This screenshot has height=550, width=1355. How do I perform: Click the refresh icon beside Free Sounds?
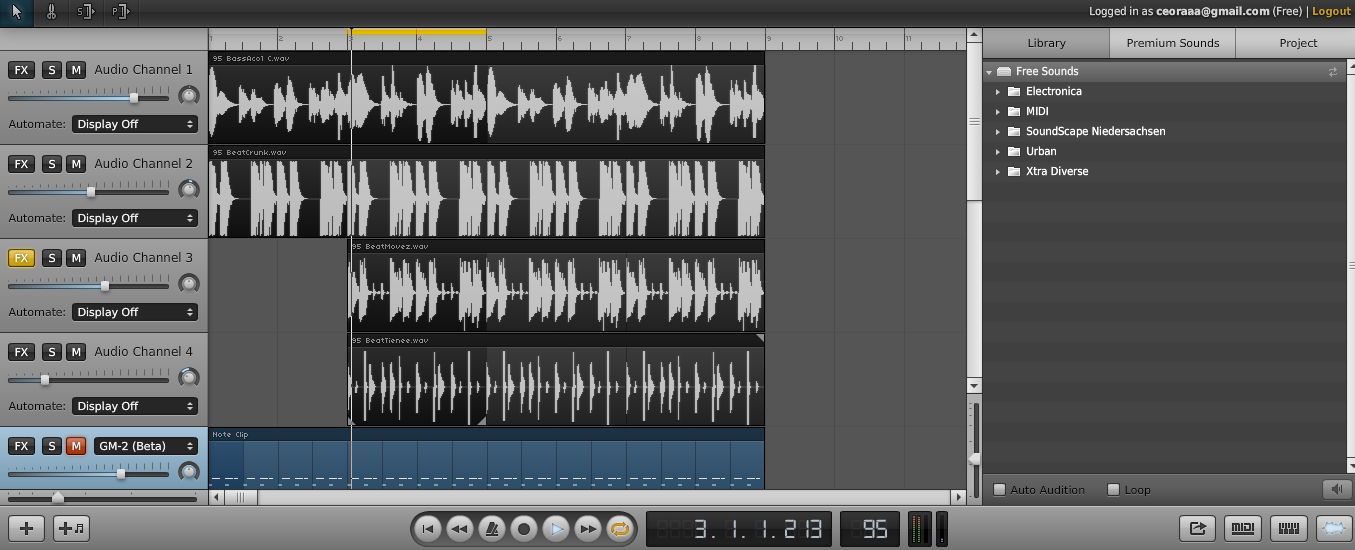coord(1332,72)
